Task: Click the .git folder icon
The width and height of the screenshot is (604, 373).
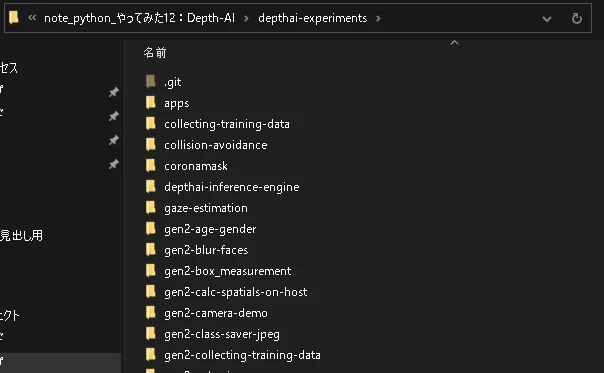Action: coord(151,81)
